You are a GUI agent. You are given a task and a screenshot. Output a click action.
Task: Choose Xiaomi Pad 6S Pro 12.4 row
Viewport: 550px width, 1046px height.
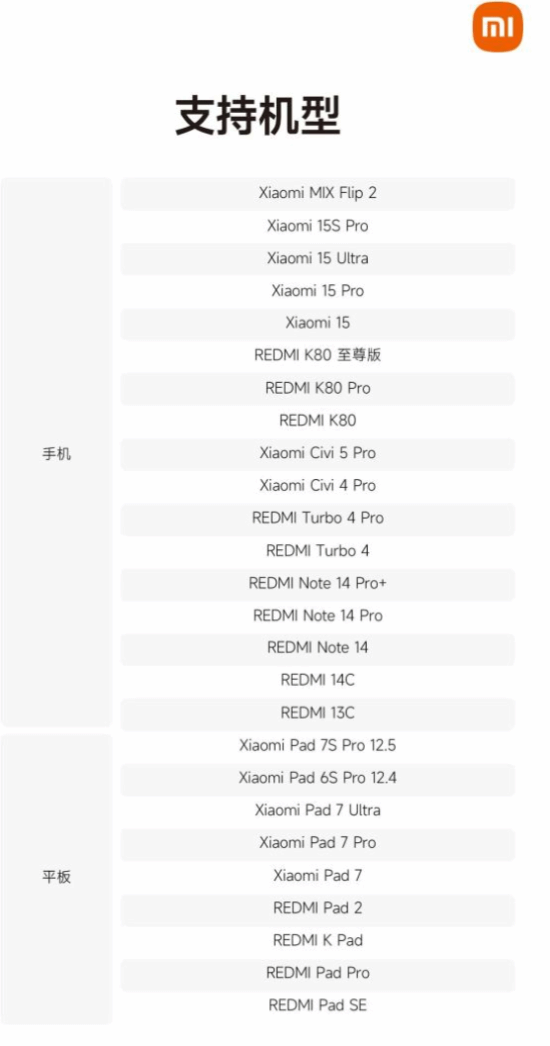click(x=318, y=778)
